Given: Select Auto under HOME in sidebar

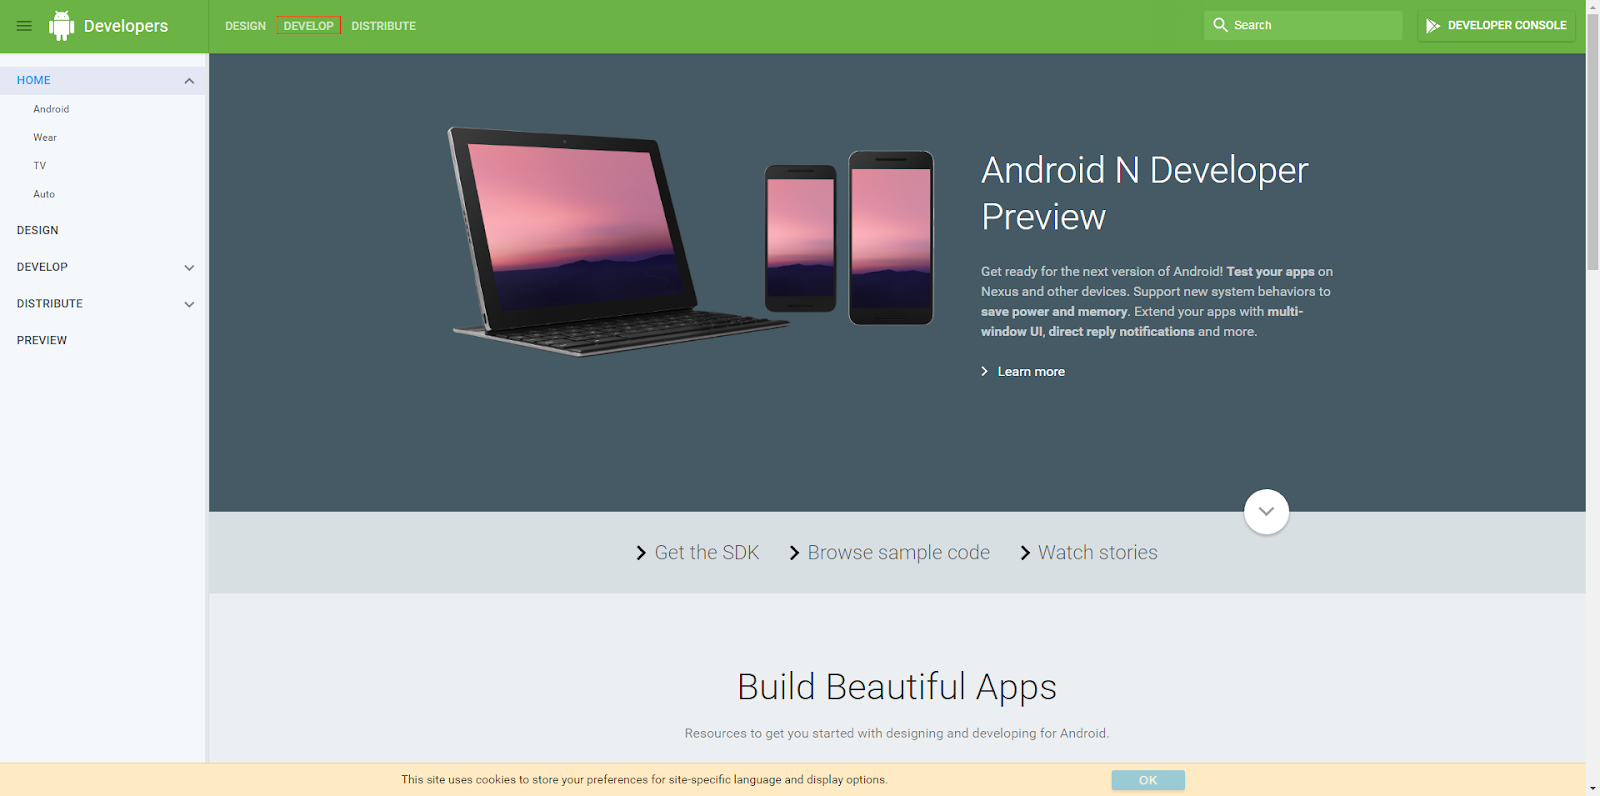Looking at the screenshot, I should click(44, 194).
